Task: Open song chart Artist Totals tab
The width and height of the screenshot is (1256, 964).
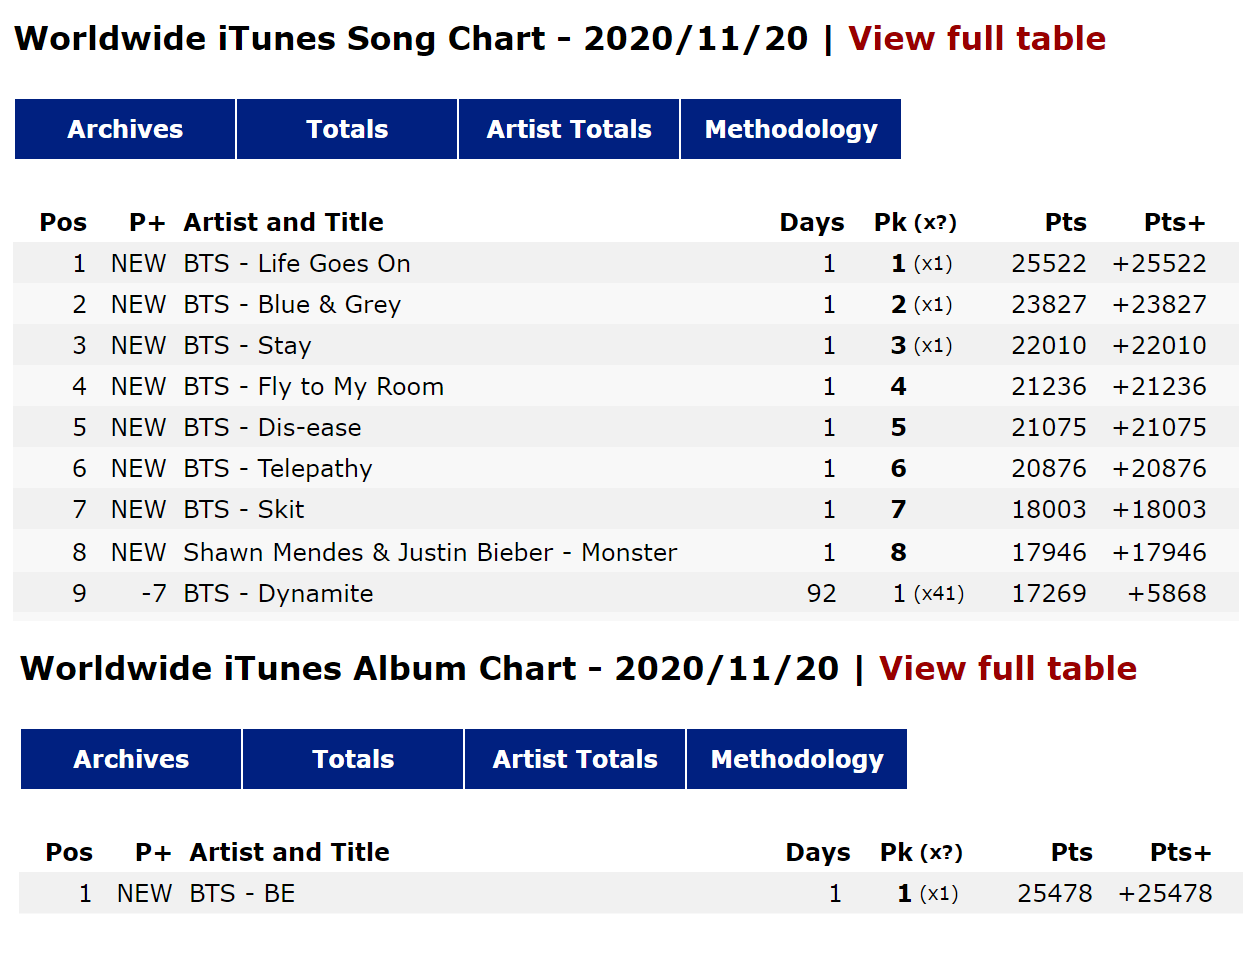Action: tap(569, 129)
